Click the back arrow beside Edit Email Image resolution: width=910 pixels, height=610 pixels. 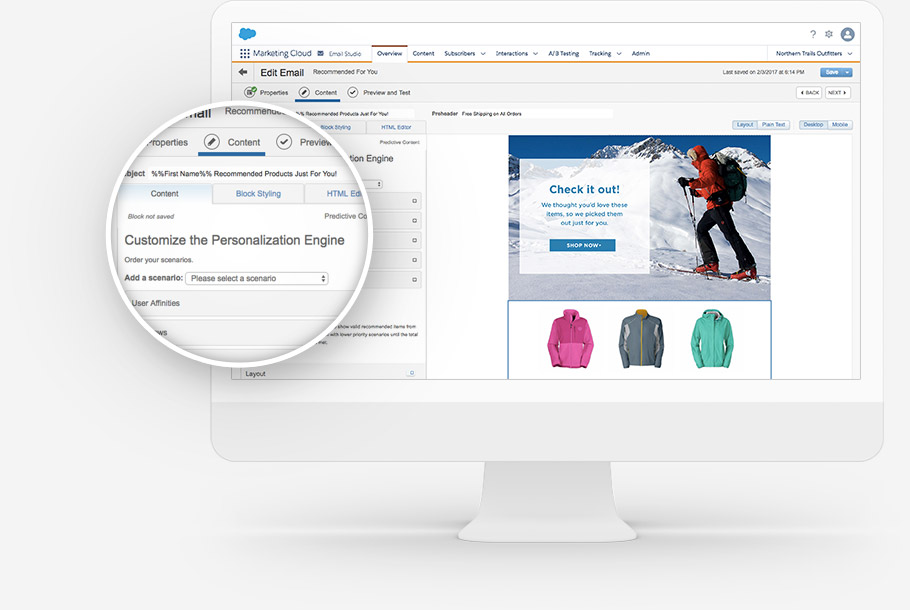click(243, 72)
